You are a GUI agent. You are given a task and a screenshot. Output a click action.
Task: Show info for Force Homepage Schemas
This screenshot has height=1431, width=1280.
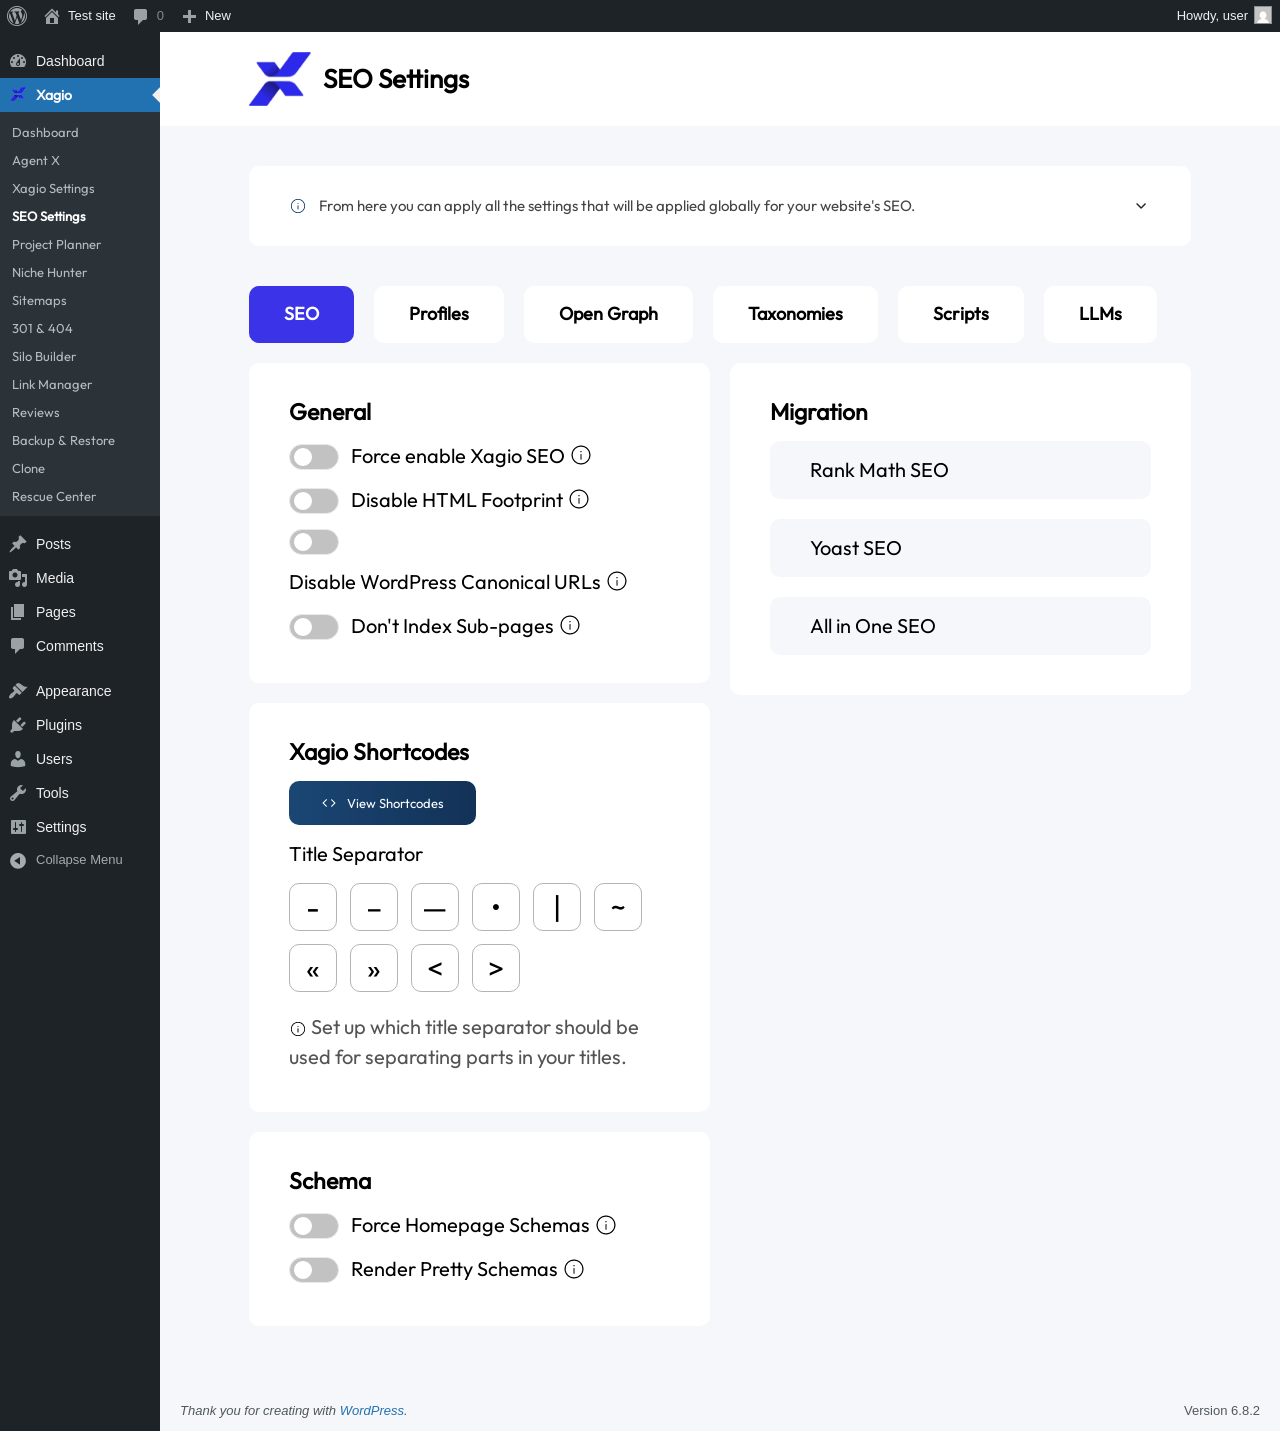(x=606, y=1225)
